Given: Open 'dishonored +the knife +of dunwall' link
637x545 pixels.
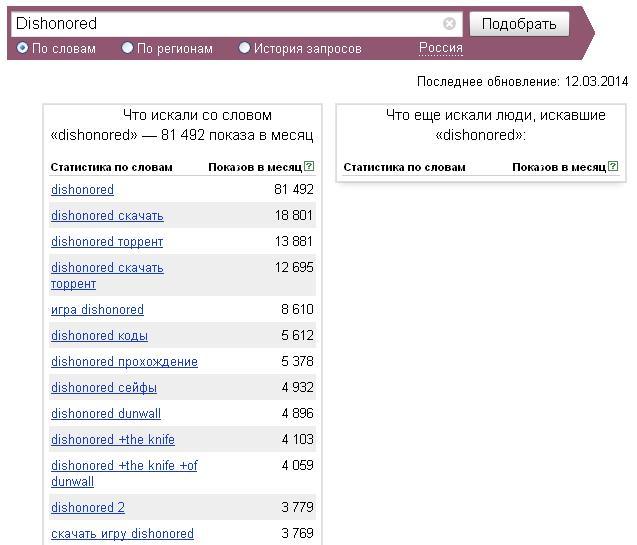Looking at the screenshot, I should click(x=124, y=473).
